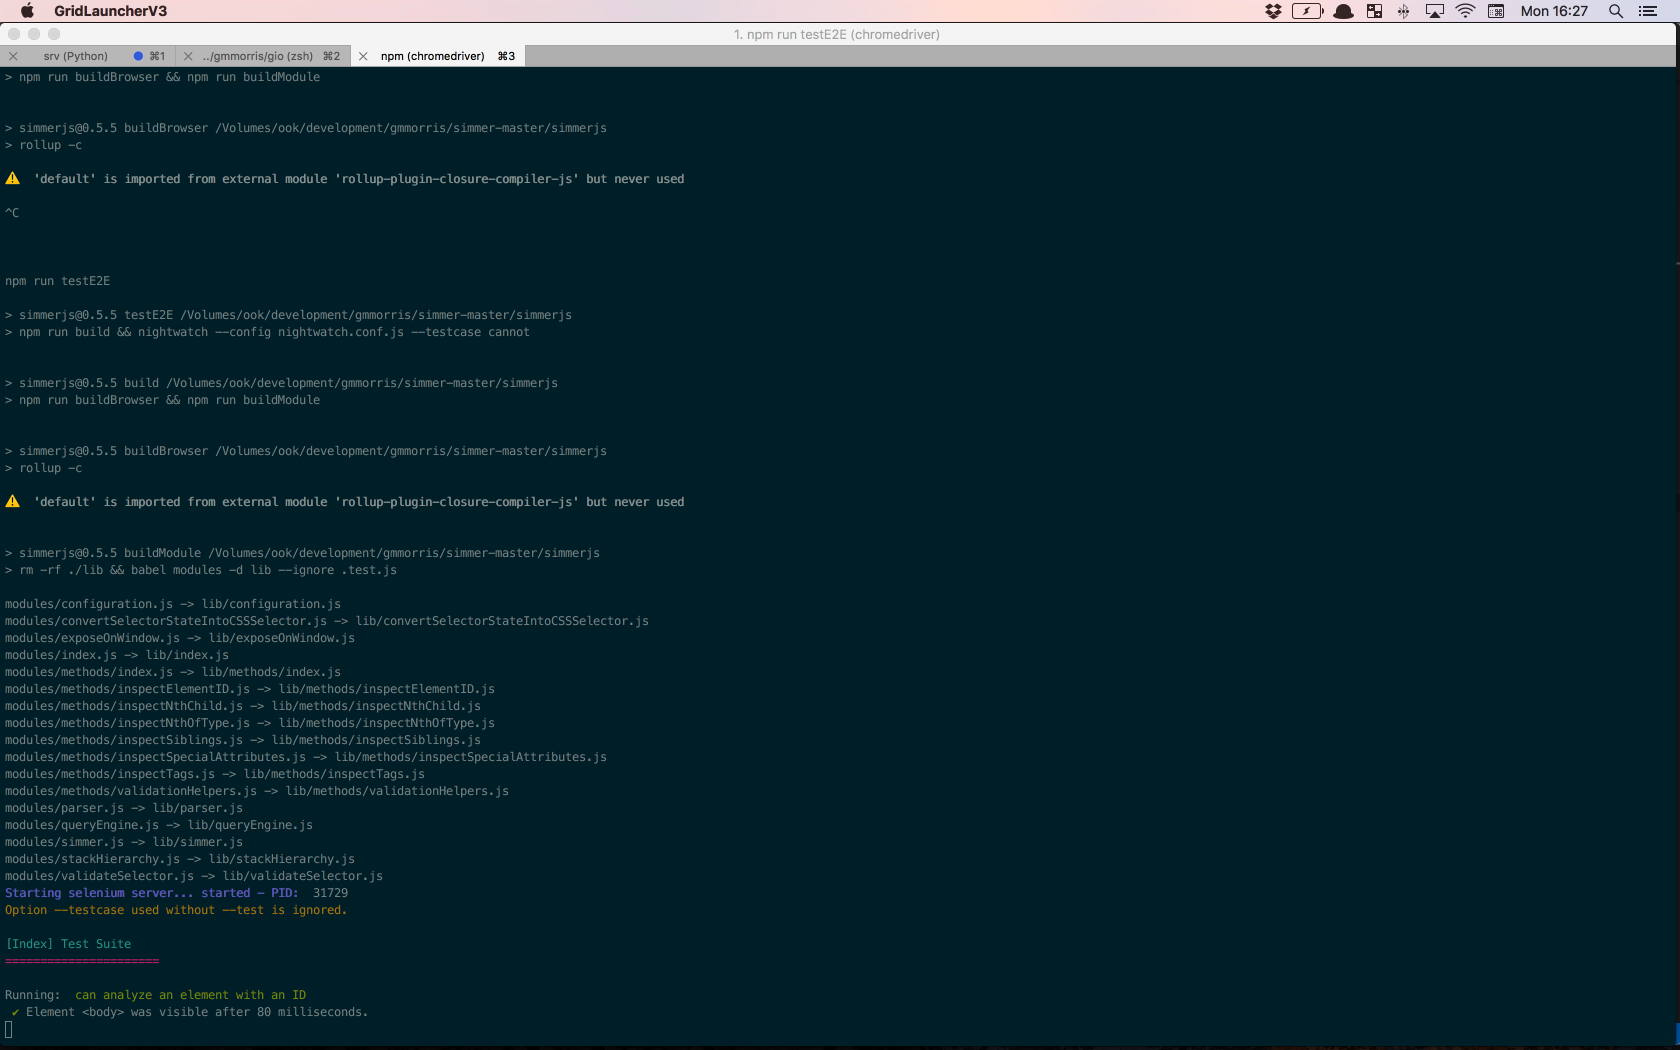The image size is (1680, 1050).
Task: Click the Apple menu logo
Action: click(x=27, y=11)
